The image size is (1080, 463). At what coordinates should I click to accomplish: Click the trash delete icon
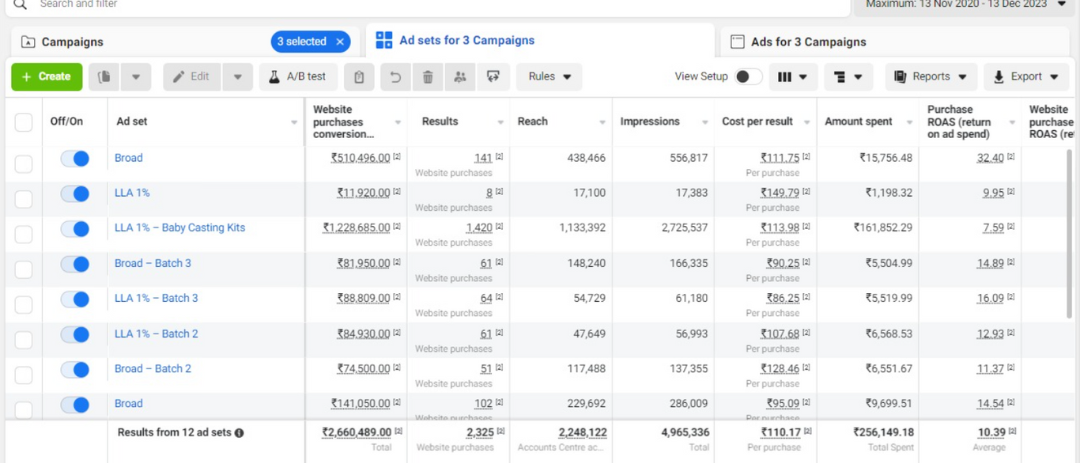click(428, 77)
